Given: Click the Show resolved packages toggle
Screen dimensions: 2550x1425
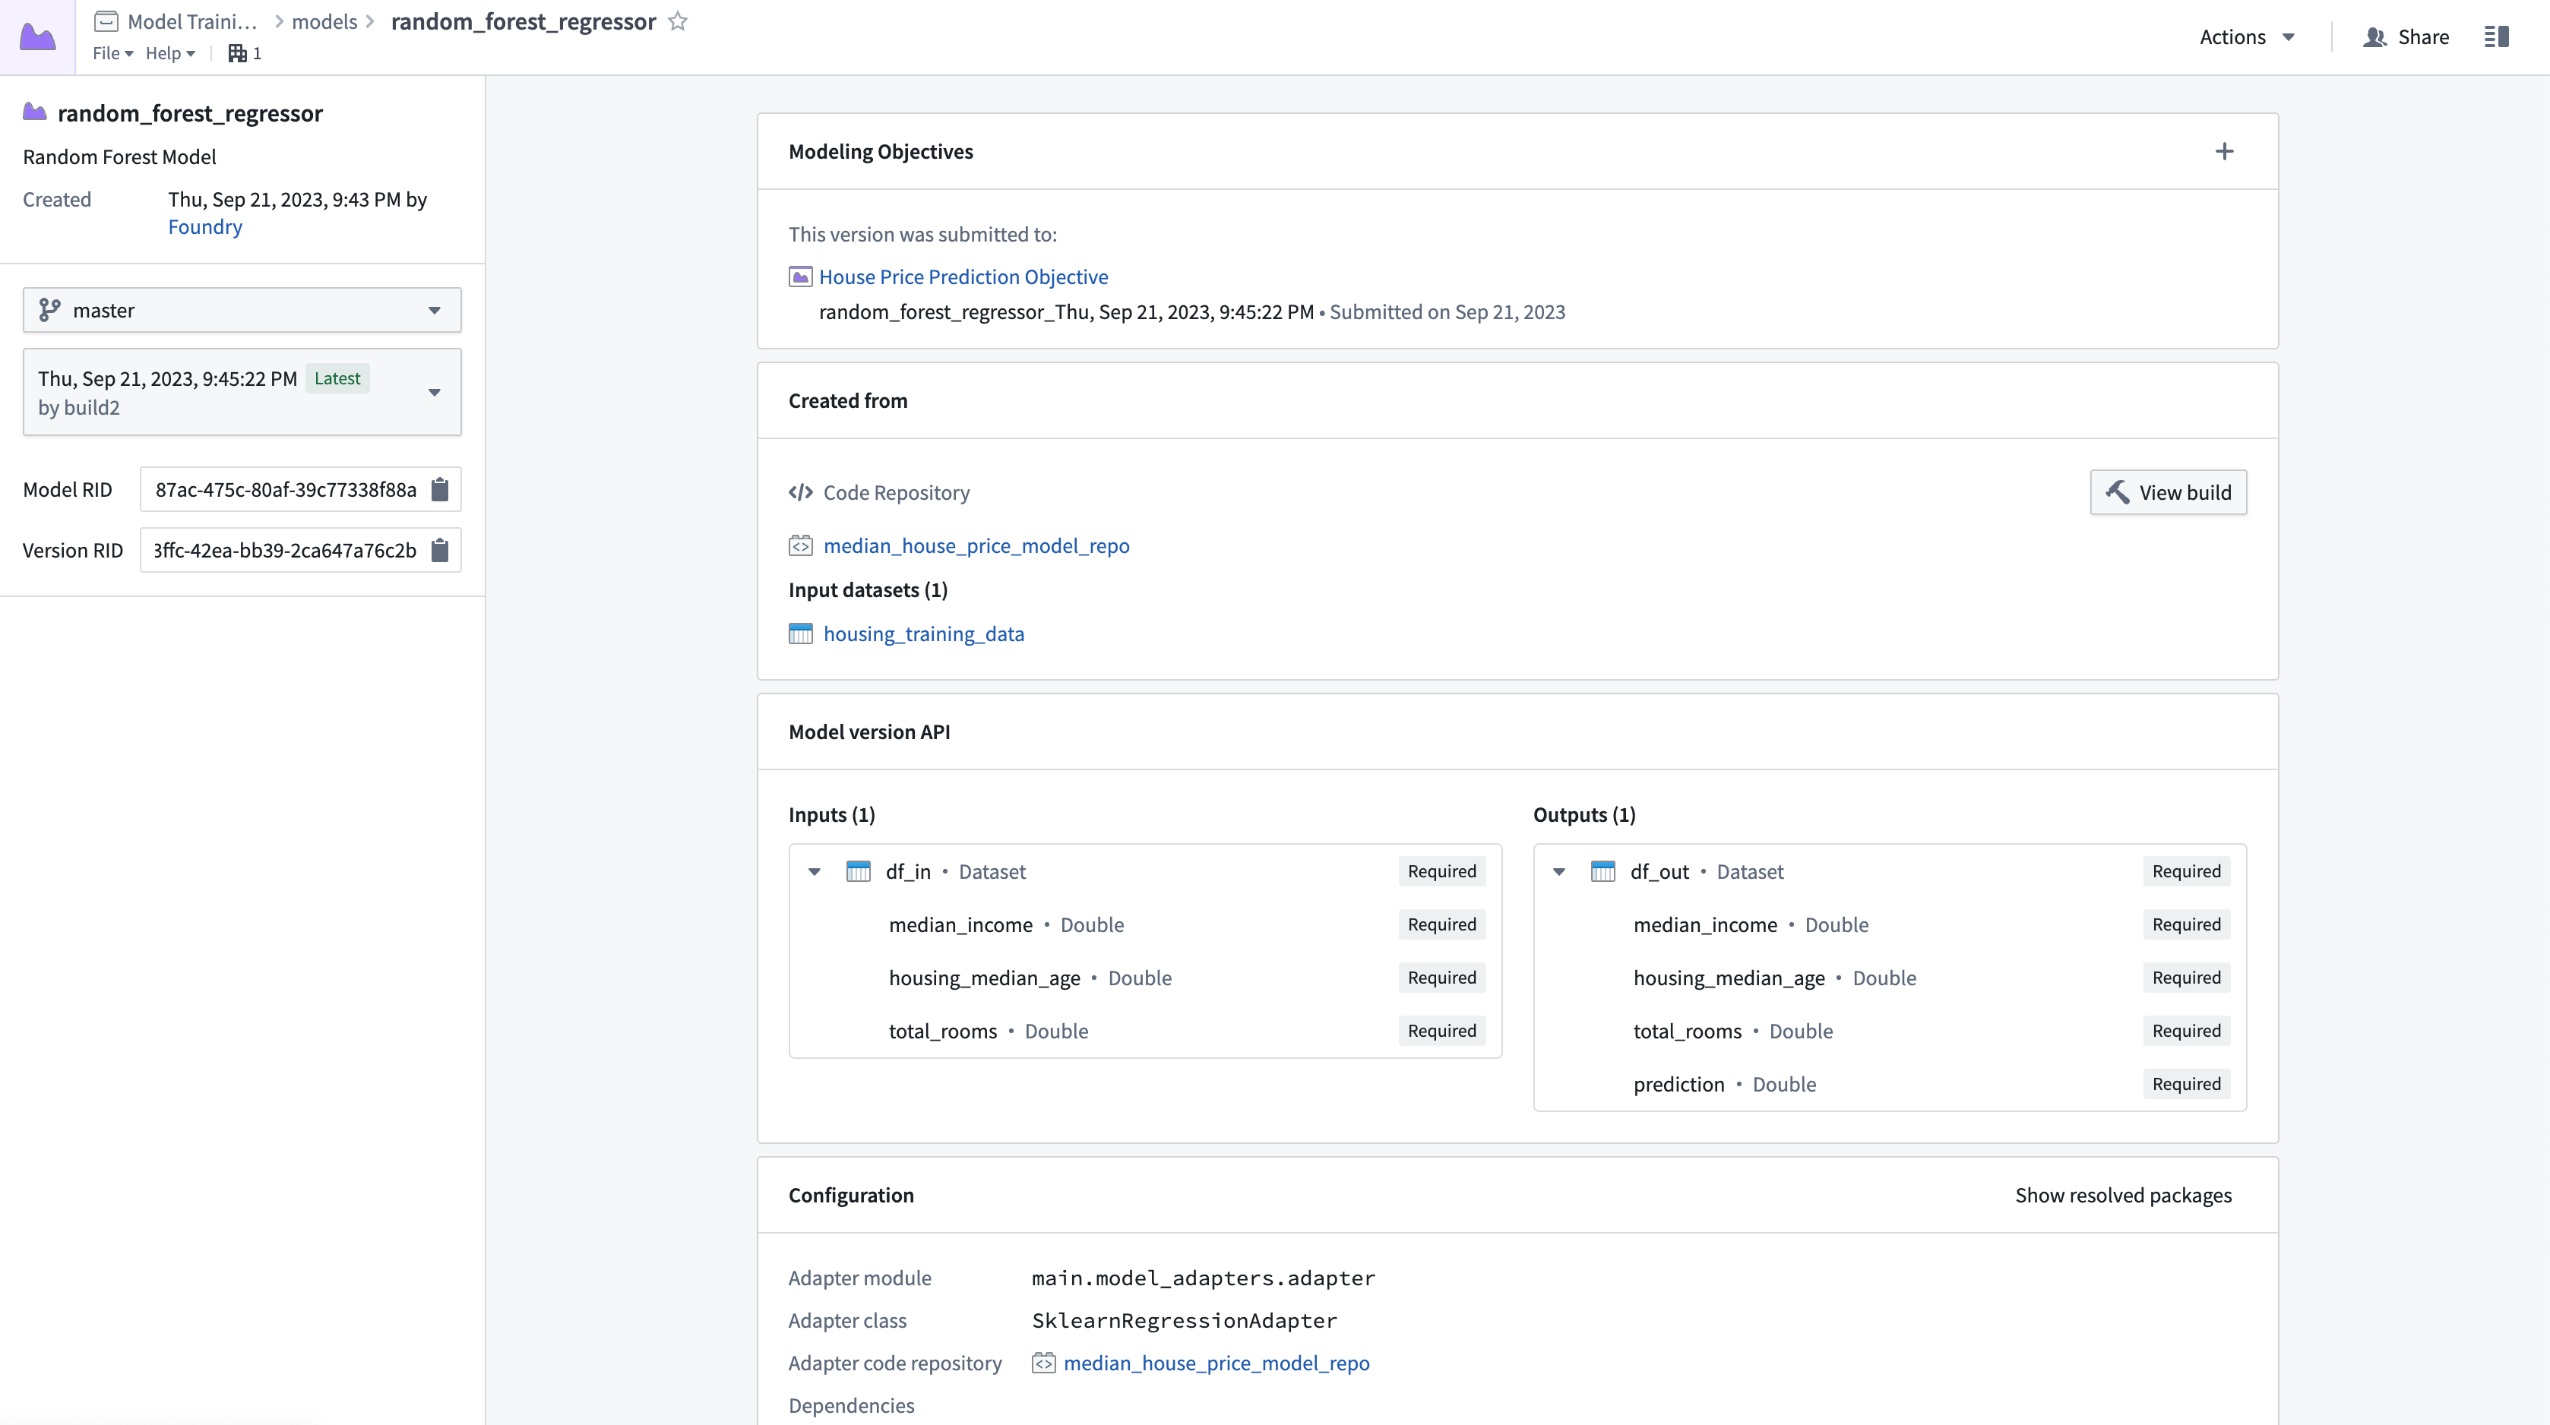Looking at the screenshot, I should pos(2123,1194).
